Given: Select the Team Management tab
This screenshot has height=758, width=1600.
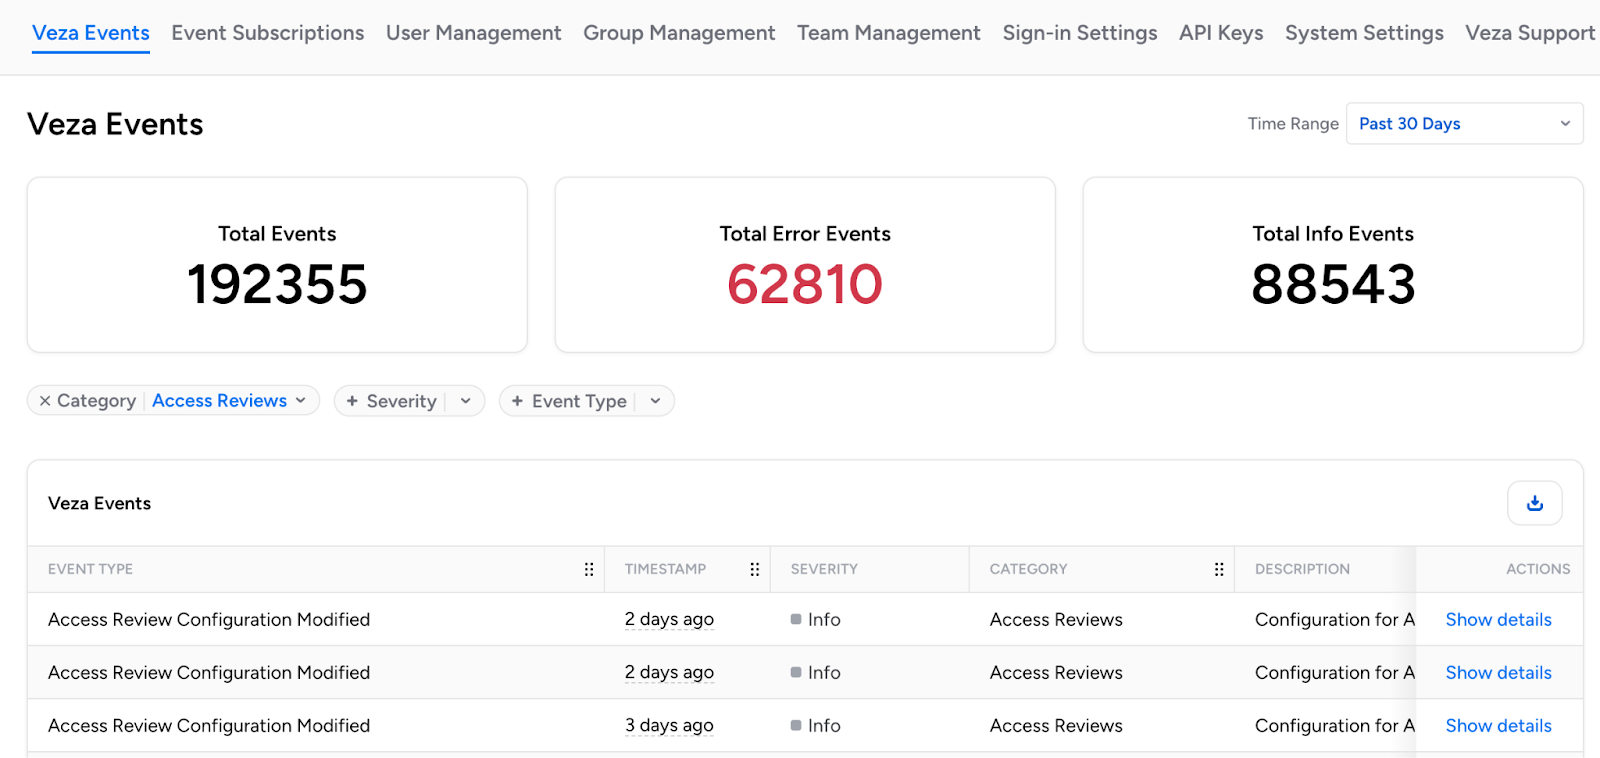Looking at the screenshot, I should click(x=889, y=33).
